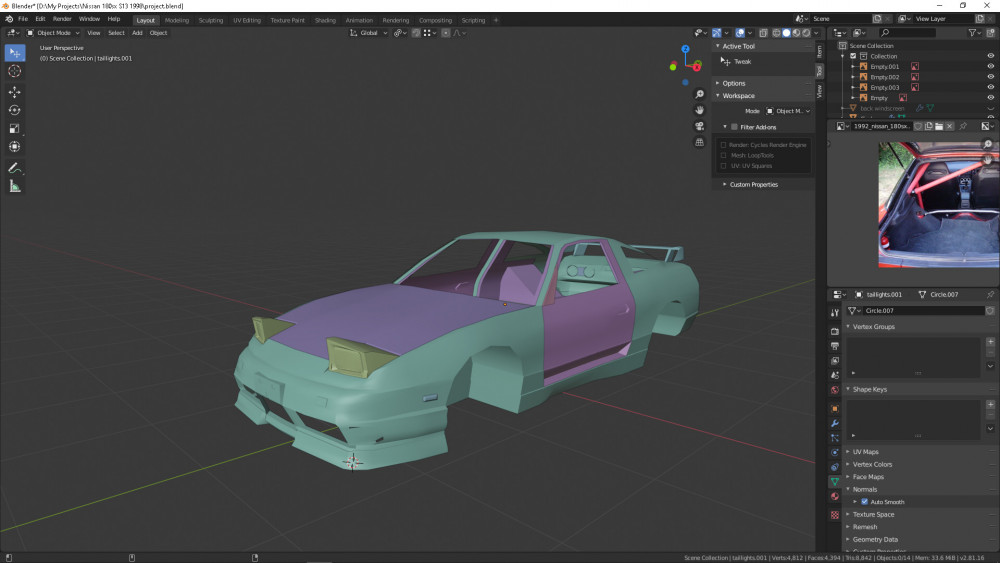
Task: Toggle X-ray mode in viewport header
Action: pos(763,33)
